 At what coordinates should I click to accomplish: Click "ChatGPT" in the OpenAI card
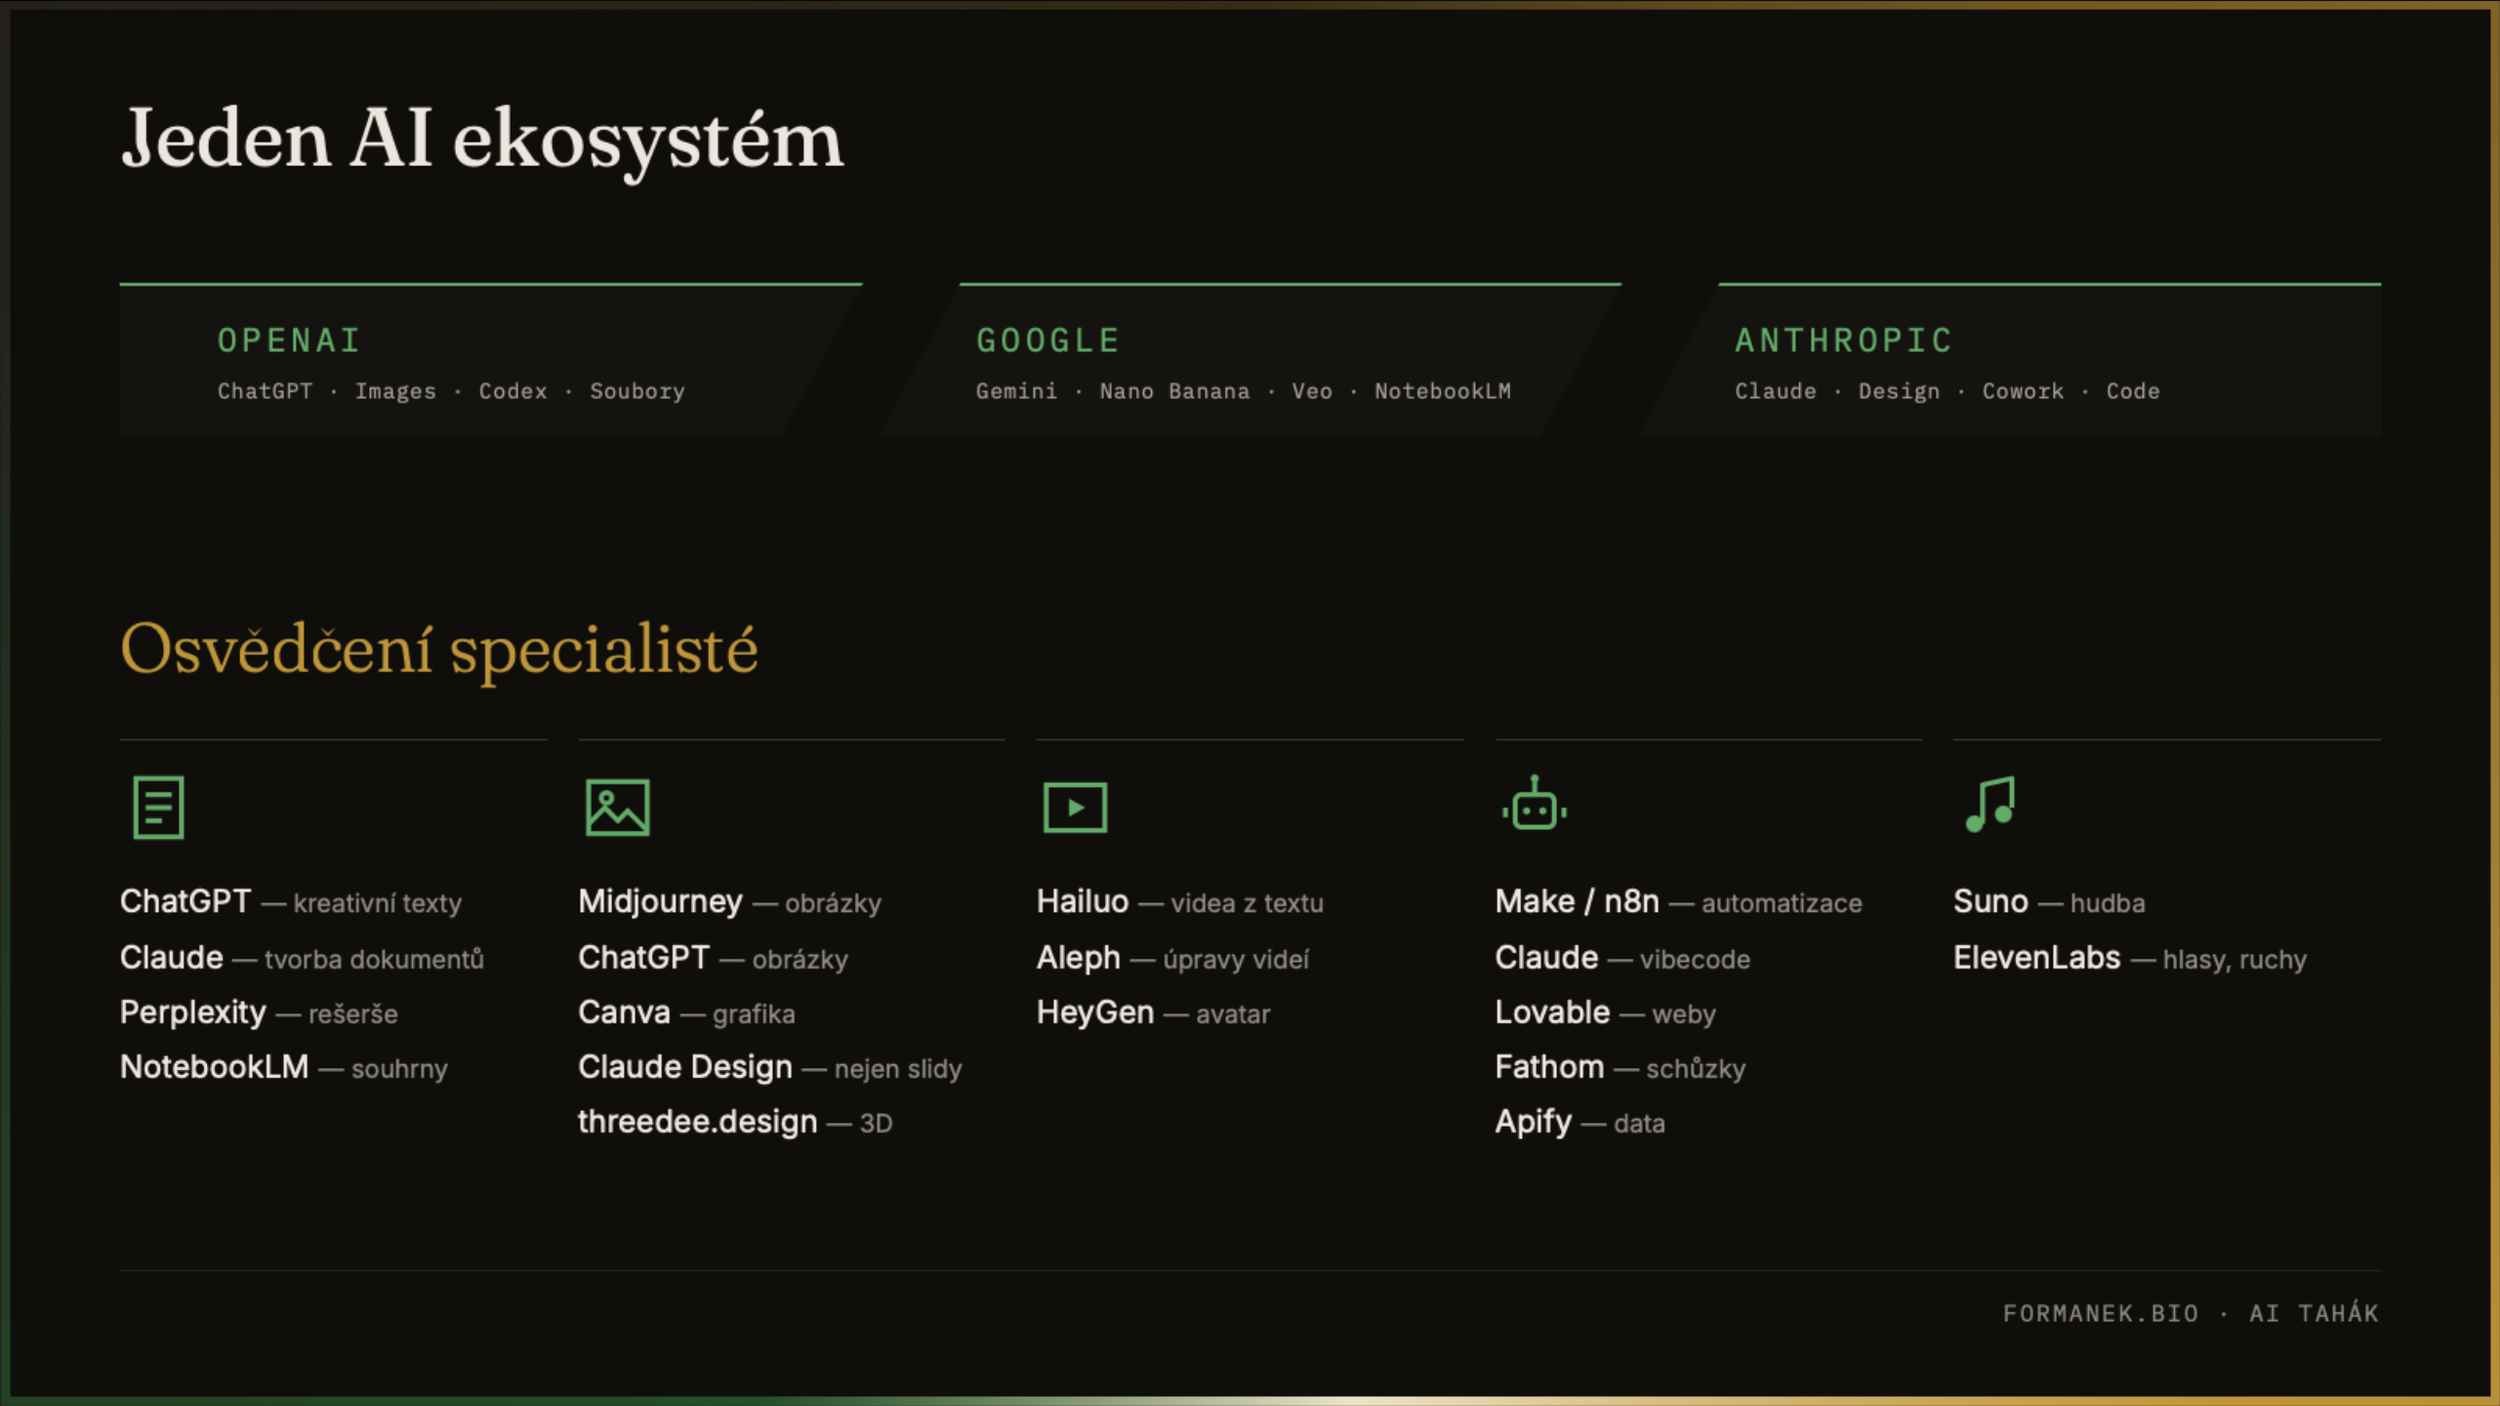tap(265, 391)
